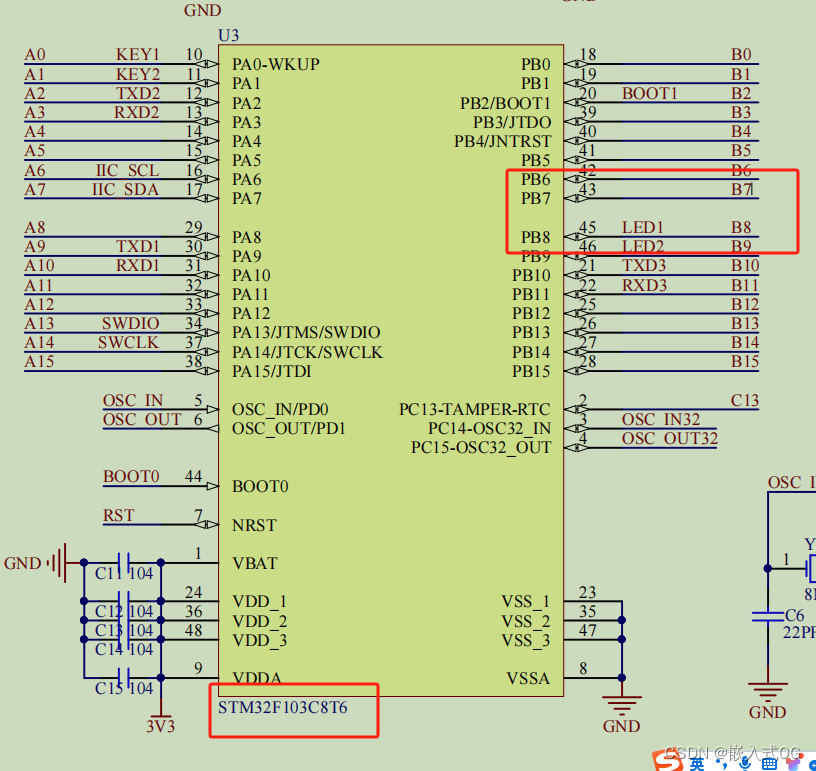Select the RXD1 net label
The image size is (816, 771).
[x=137, y=265]
